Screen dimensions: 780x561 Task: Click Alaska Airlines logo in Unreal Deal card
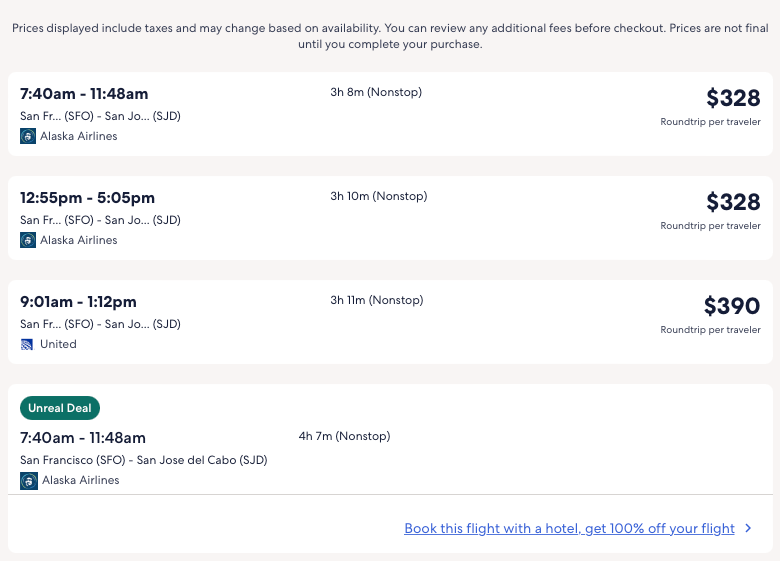tap(29, 480)
